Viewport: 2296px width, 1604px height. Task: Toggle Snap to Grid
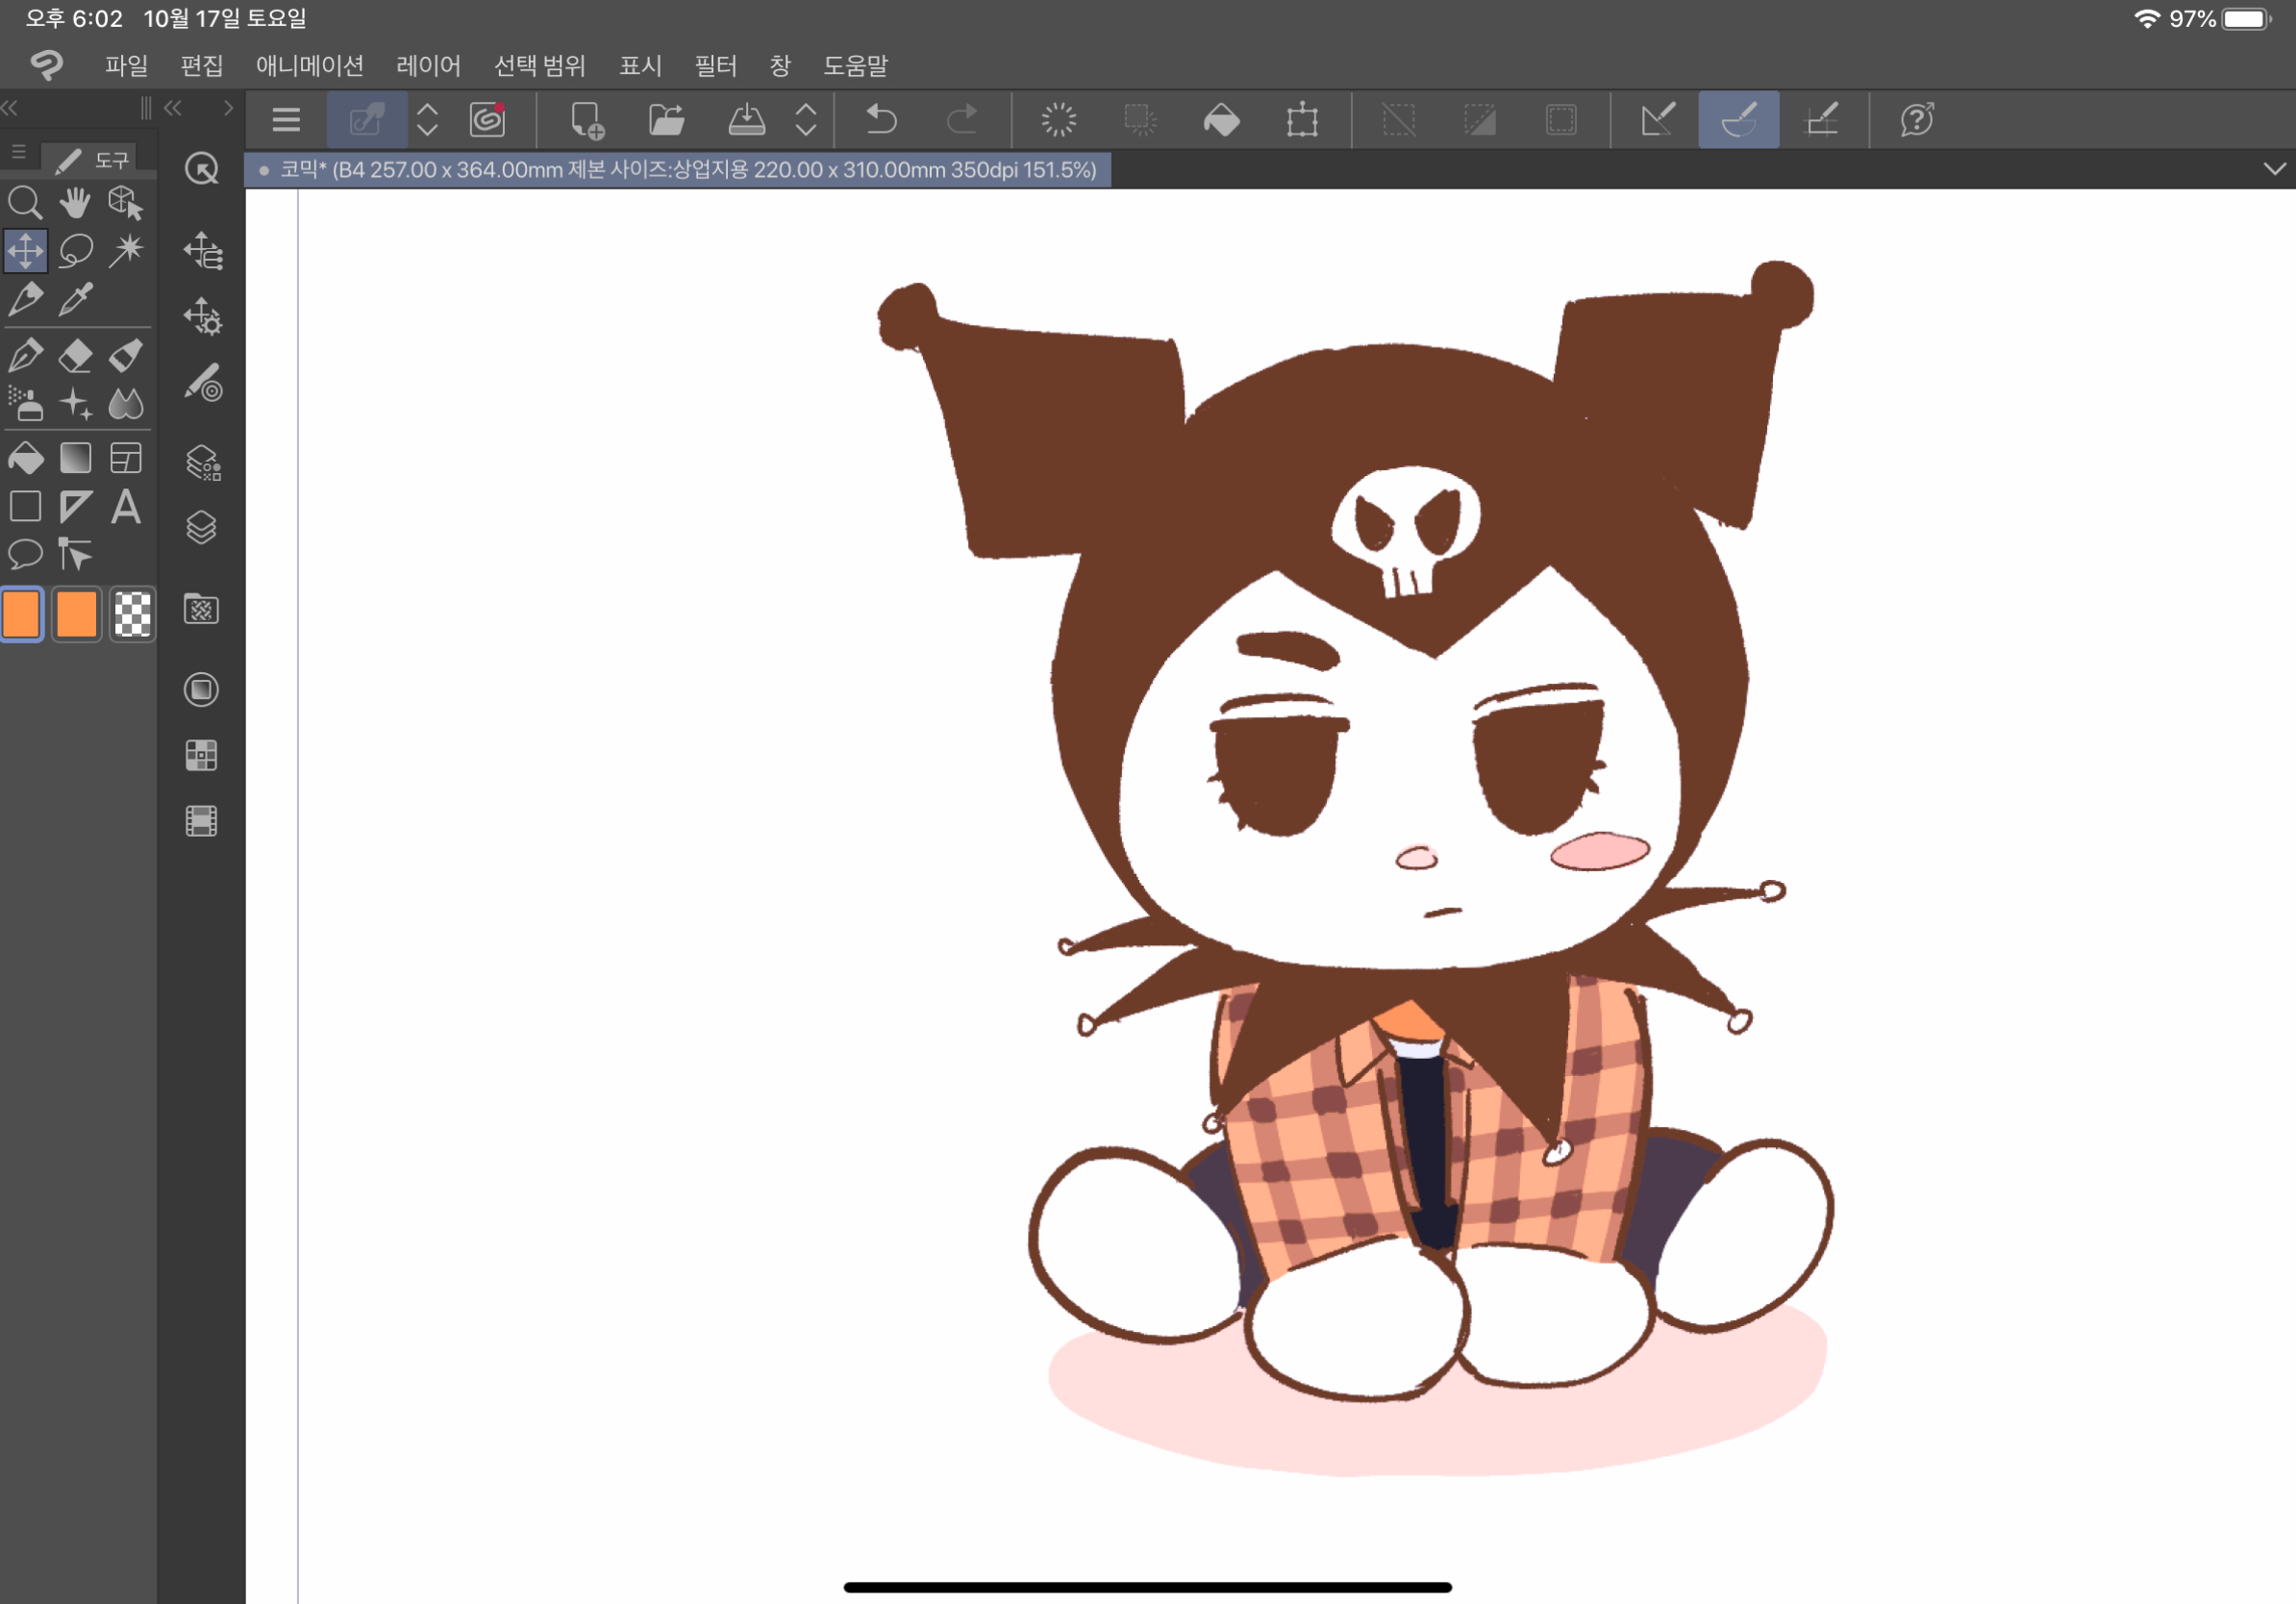(1821, 120)
